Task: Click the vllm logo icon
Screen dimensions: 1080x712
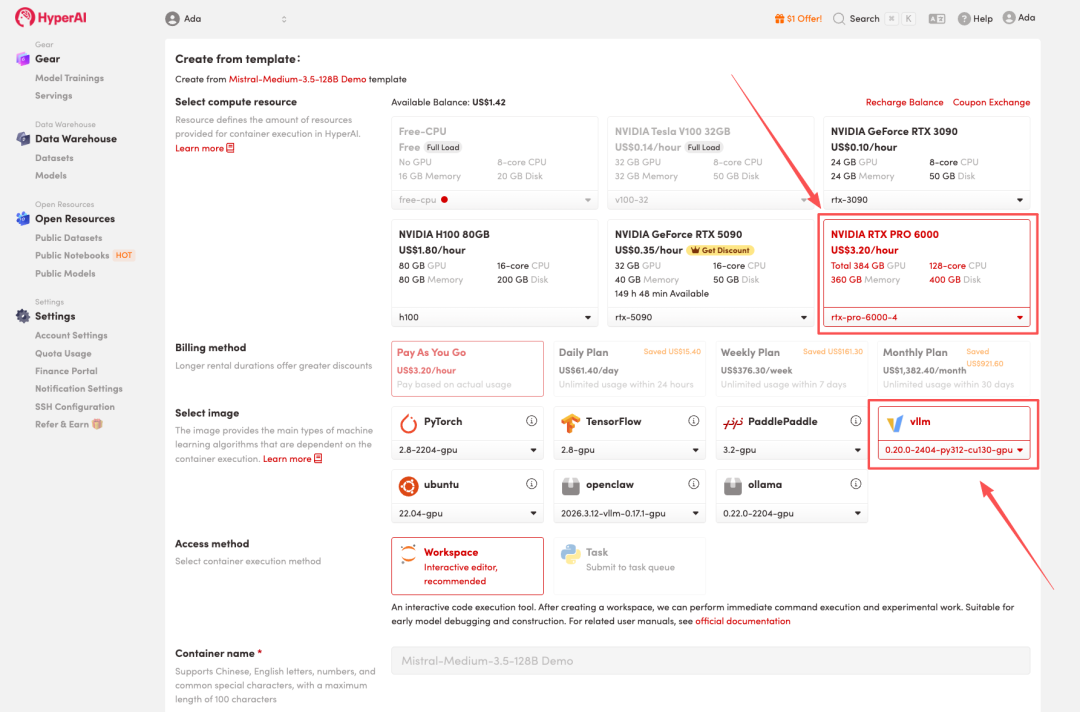Action: [895, 423]
